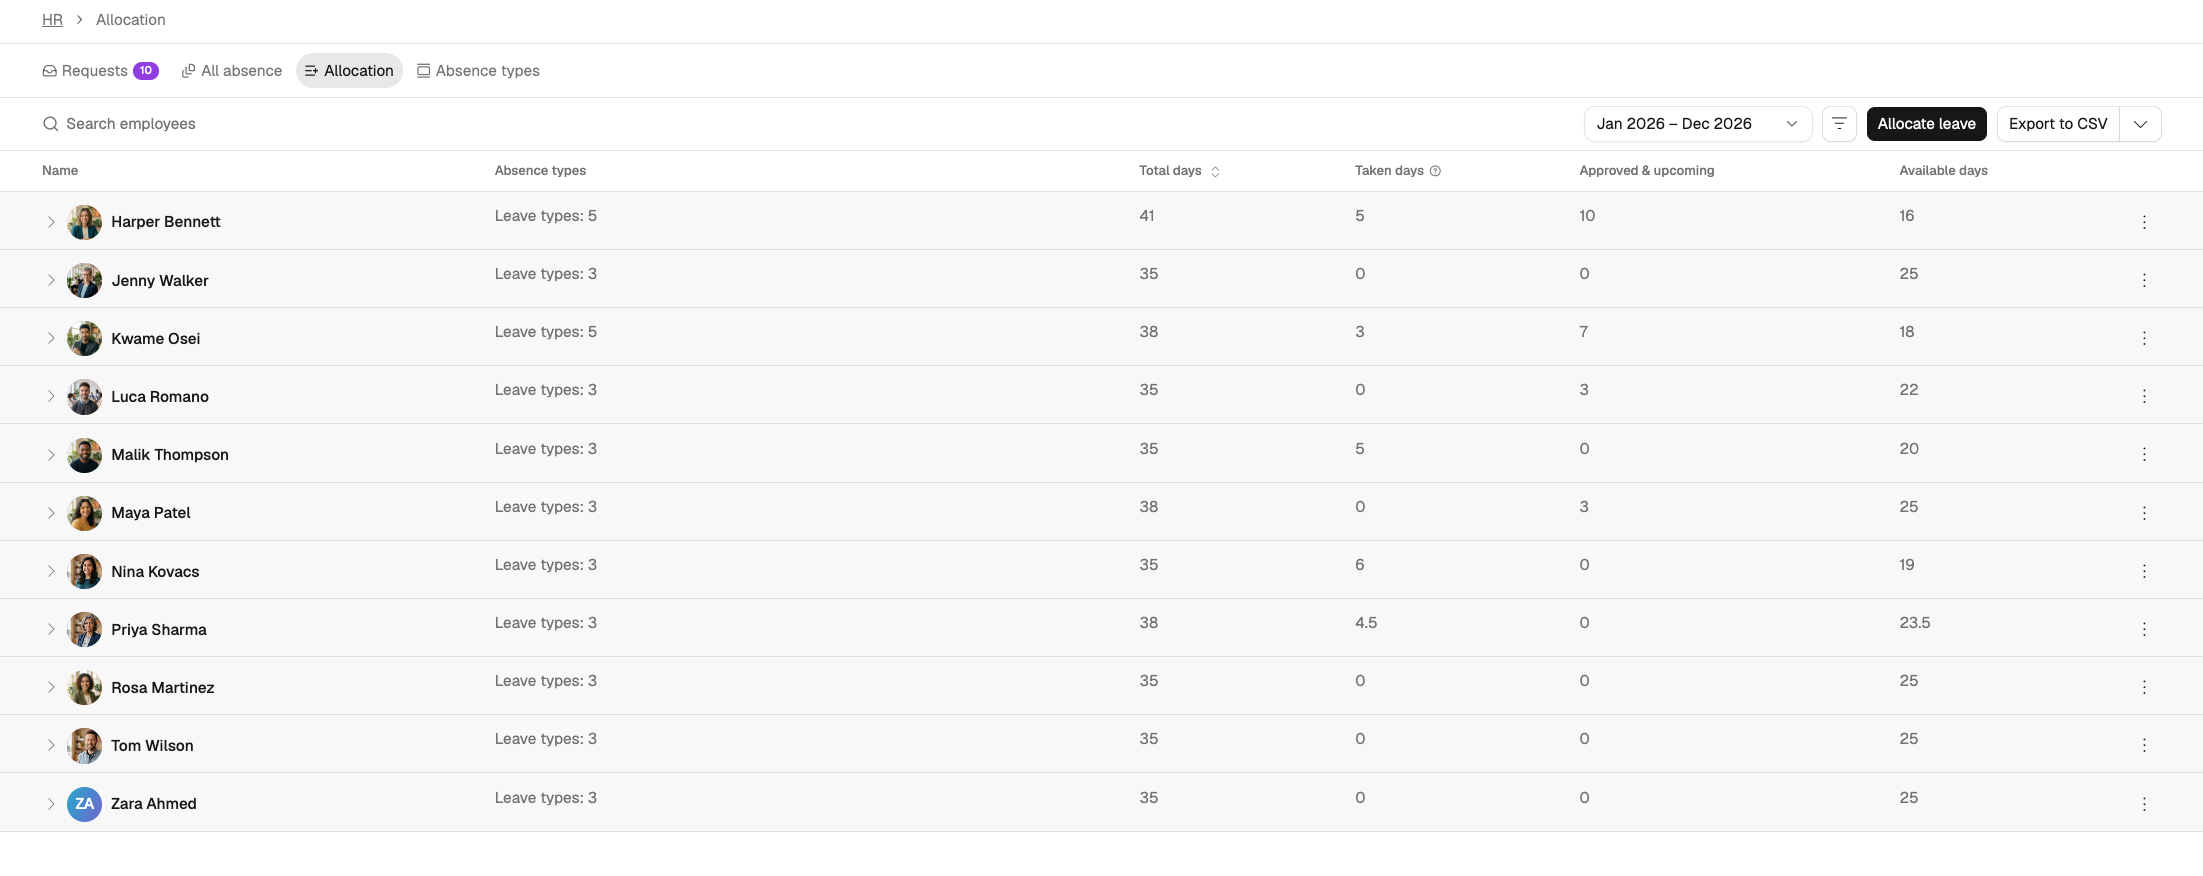Go to HR breadcrumb link
The width and height of the screenshot is (2203, 876).
coord(52,20)
